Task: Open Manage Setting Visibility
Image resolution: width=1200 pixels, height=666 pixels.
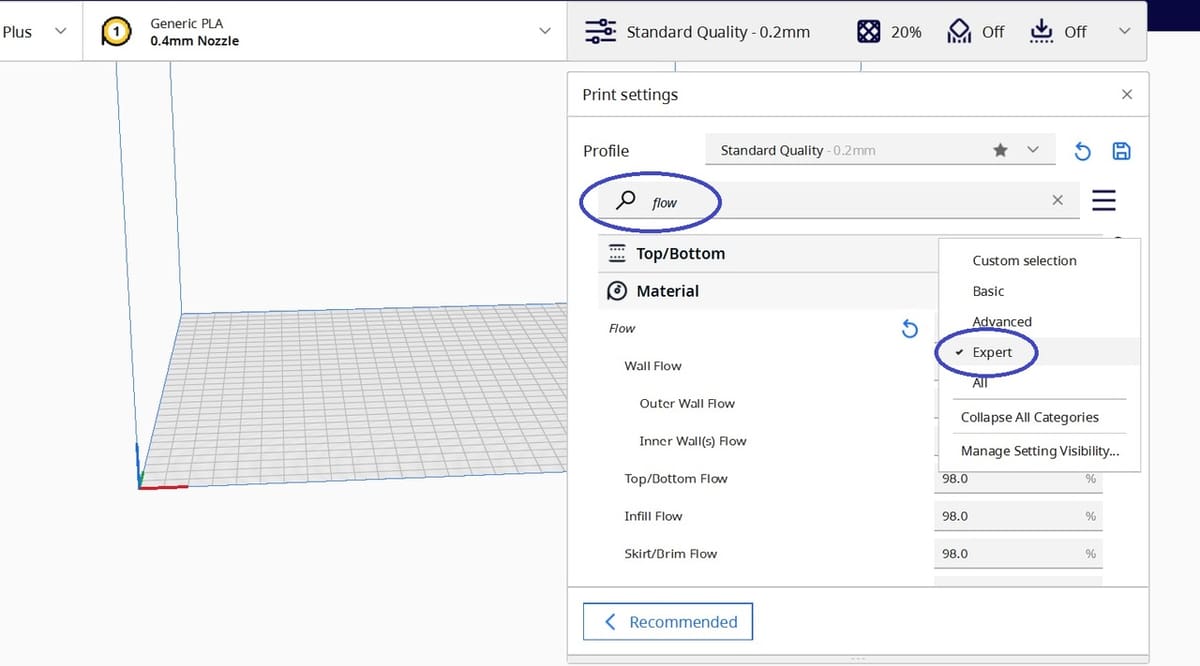Action: (1039, 451)
